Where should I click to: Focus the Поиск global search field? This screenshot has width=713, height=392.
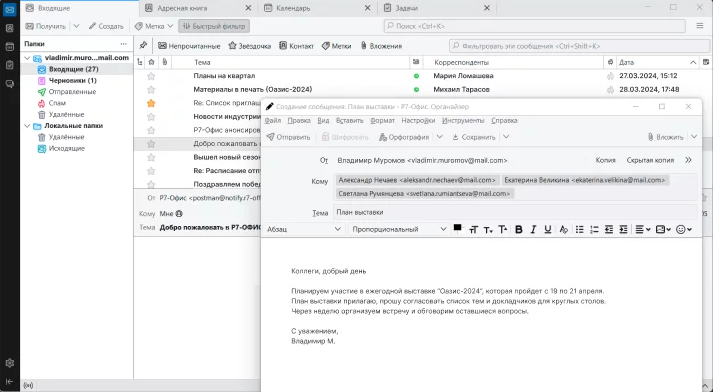535,26
